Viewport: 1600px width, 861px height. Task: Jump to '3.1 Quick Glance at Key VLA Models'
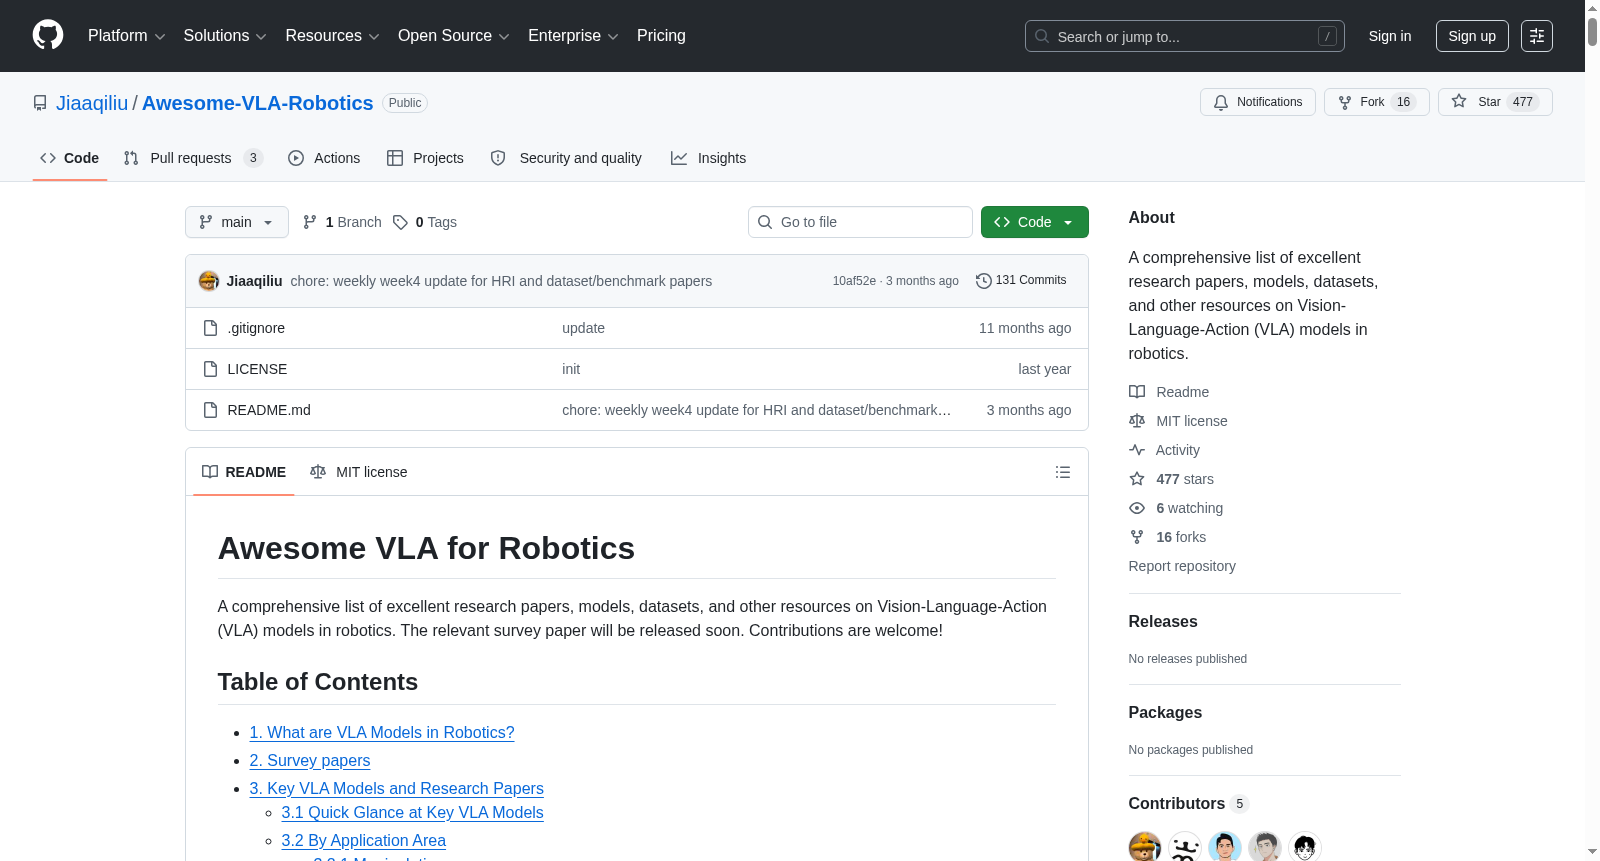(x=413, y=812)
